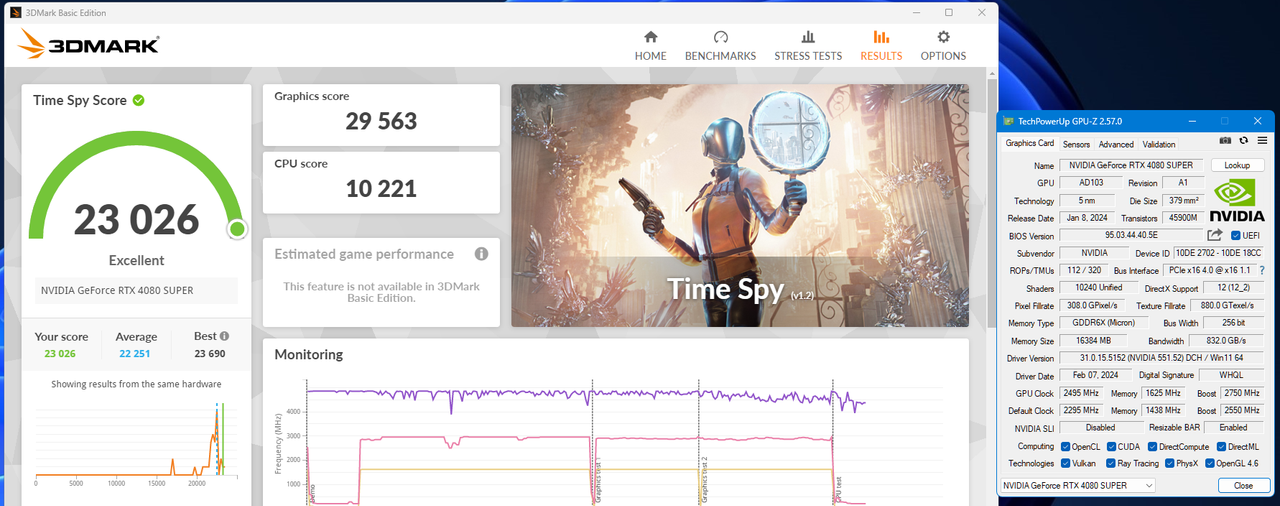1280x506 pixels.
Task: Switch to the Validation tab in GPU-Z
Action: [x=1159, y=144]
